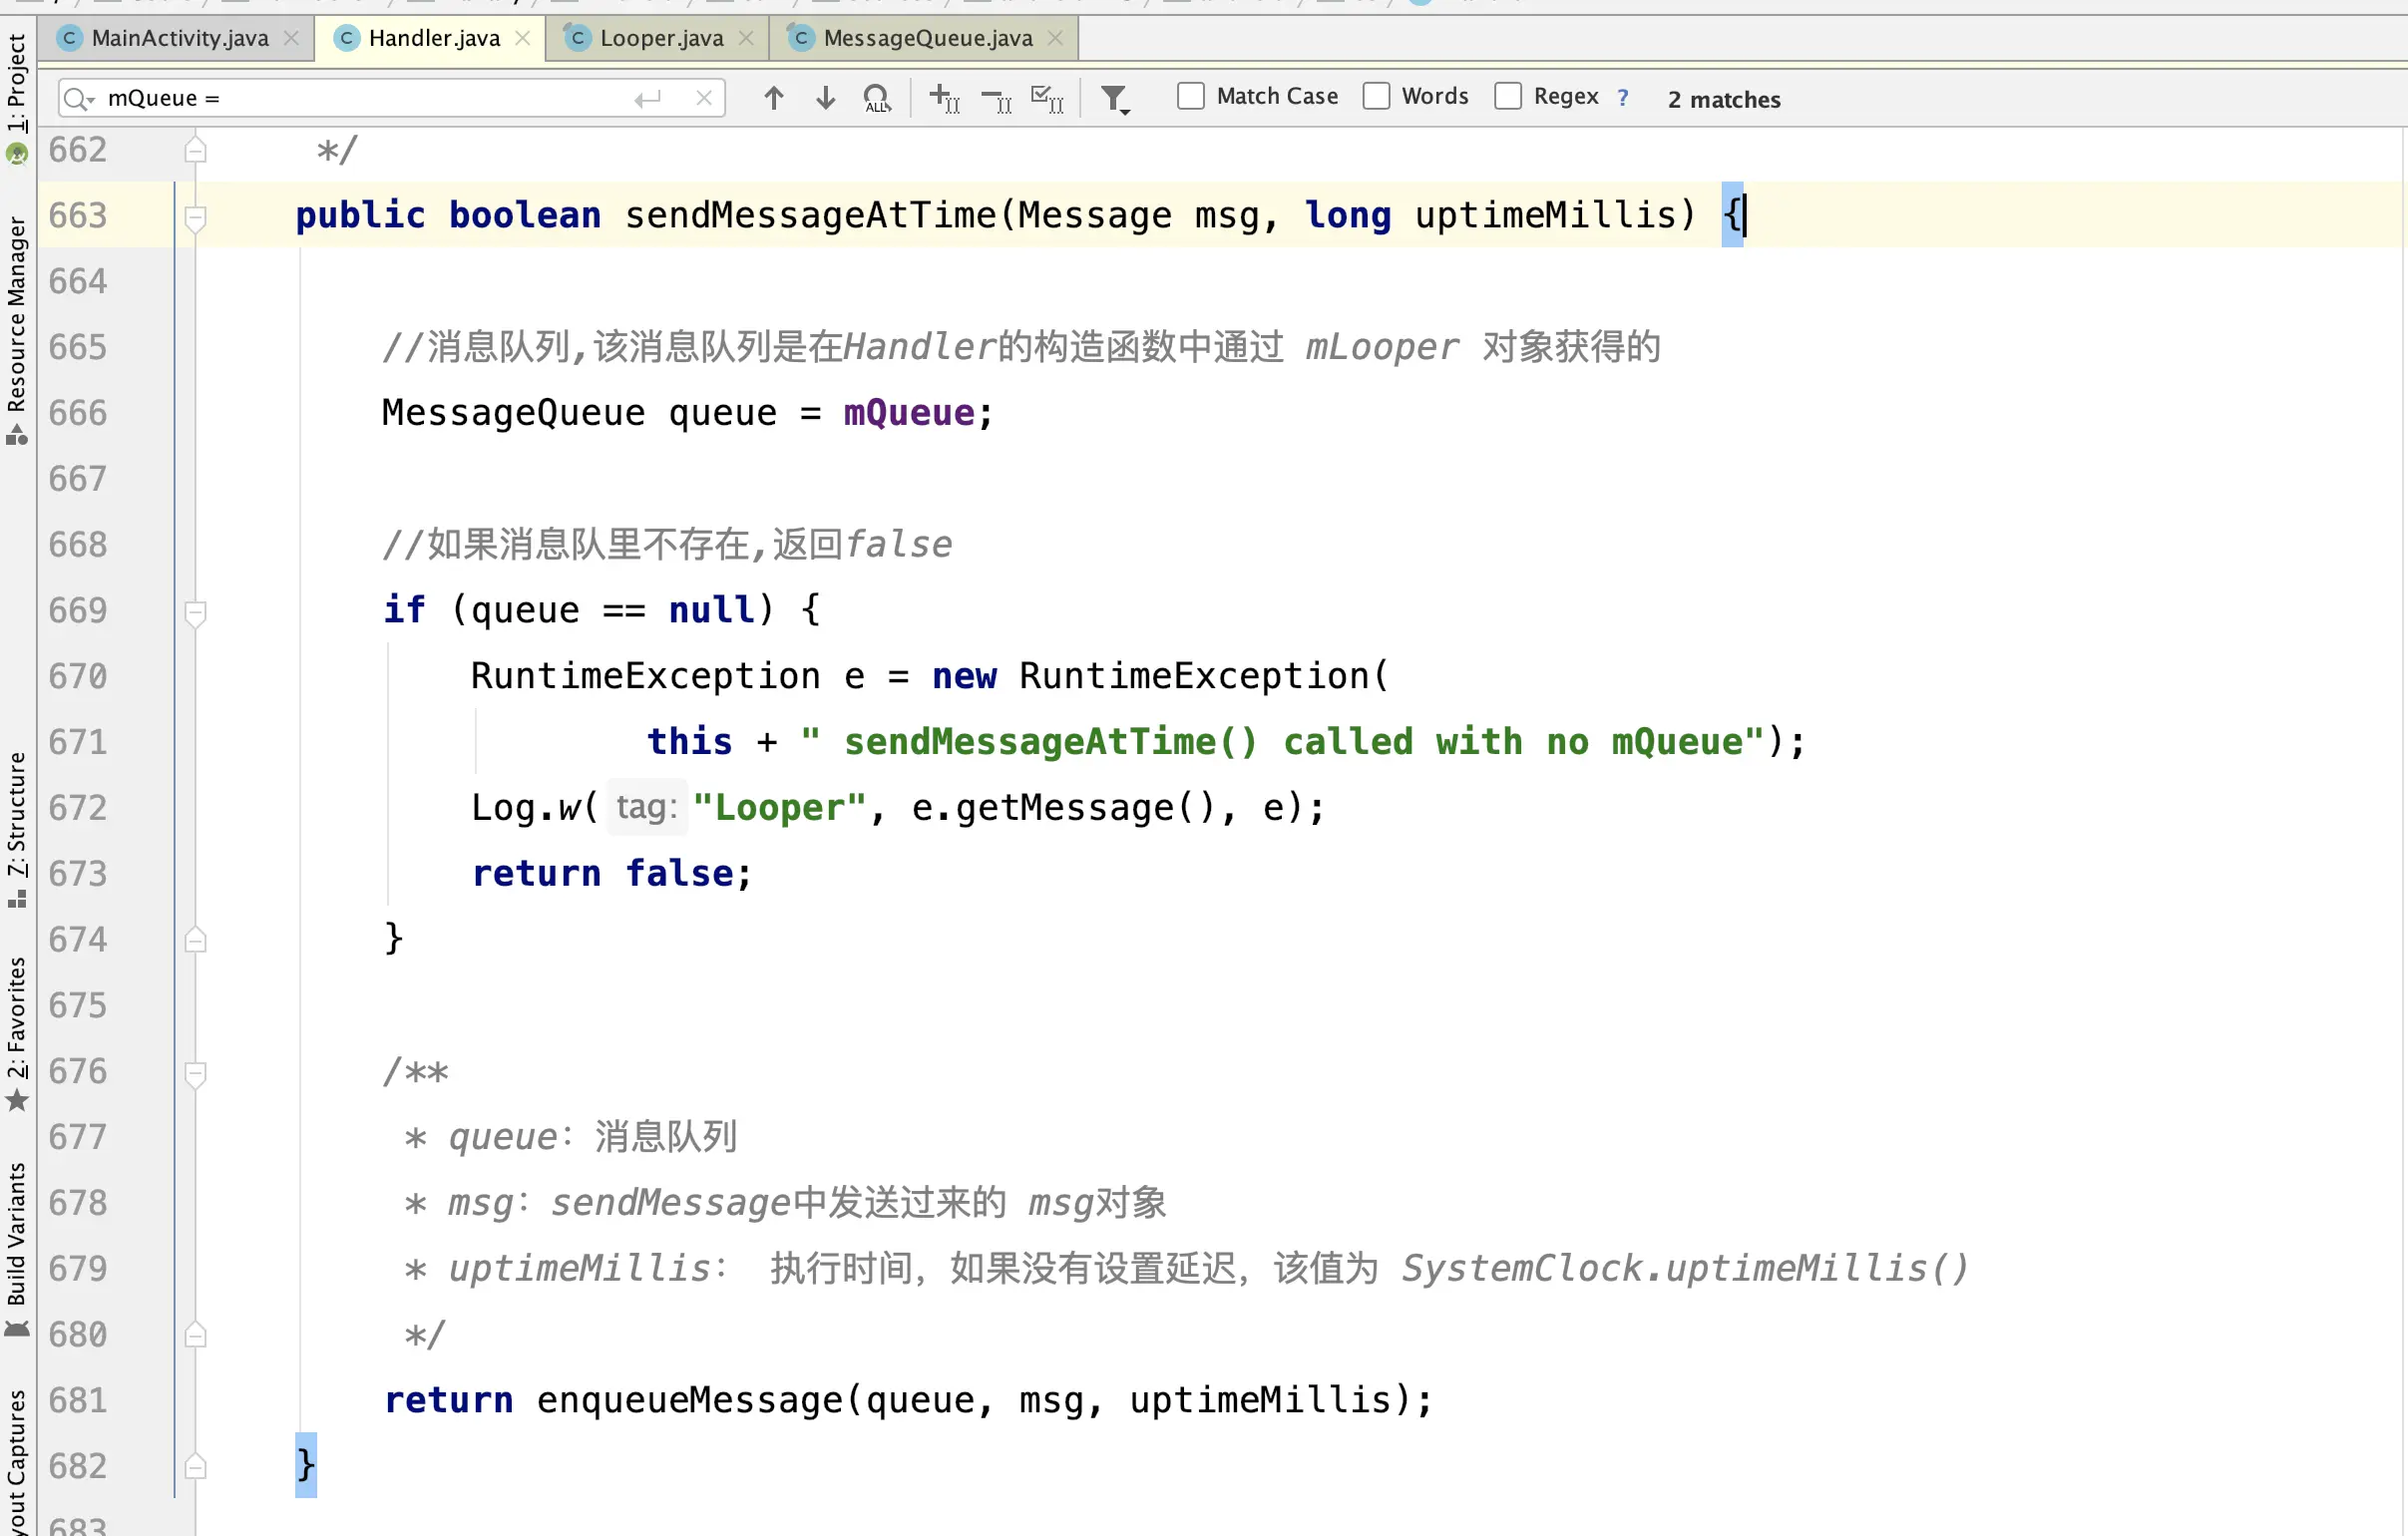Clear the search field text
This screenshot has height=1536, width=2408.
coord(704,98)
